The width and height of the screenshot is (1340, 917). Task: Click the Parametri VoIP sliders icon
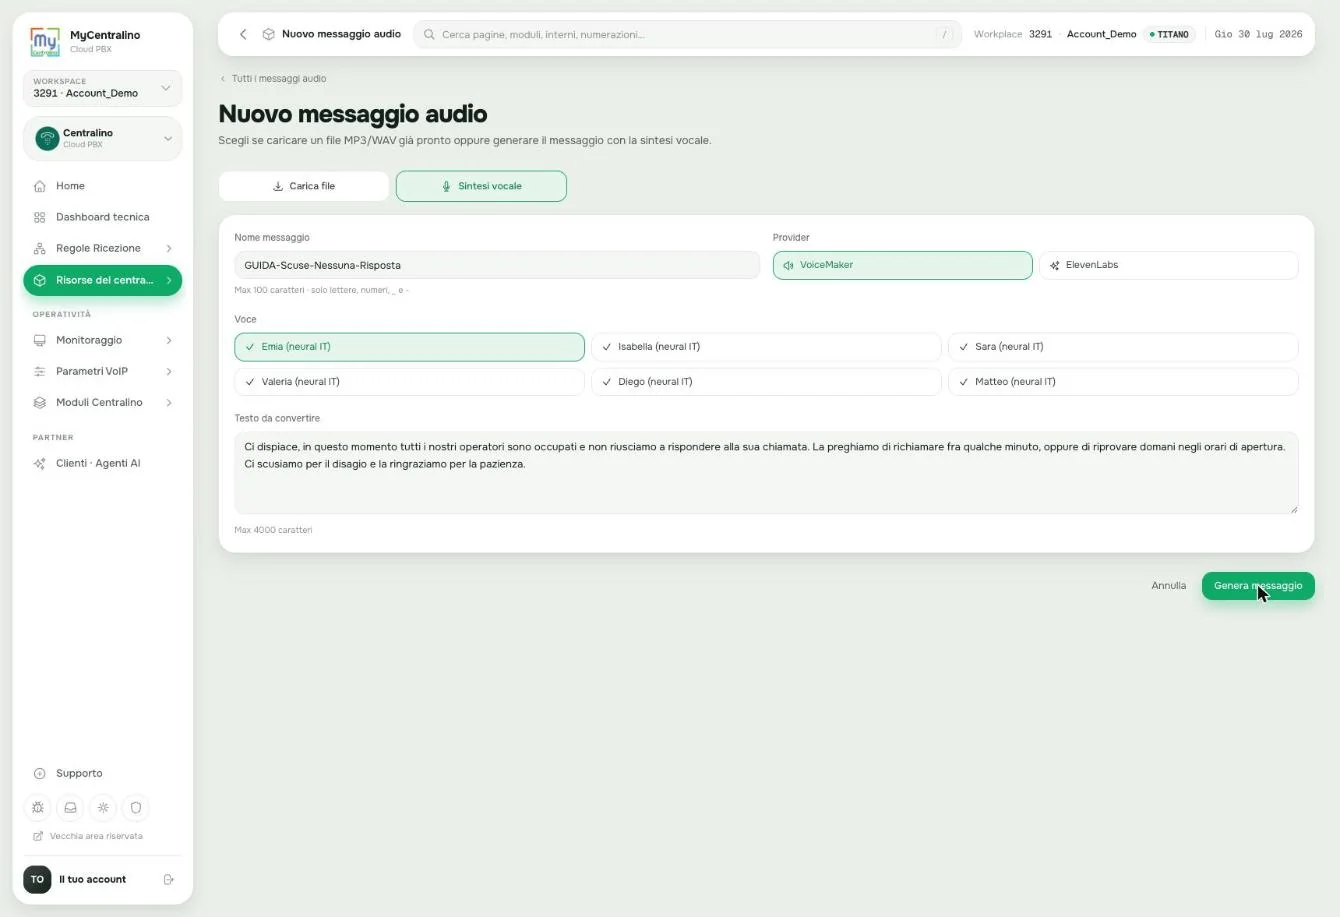(40, 371)
